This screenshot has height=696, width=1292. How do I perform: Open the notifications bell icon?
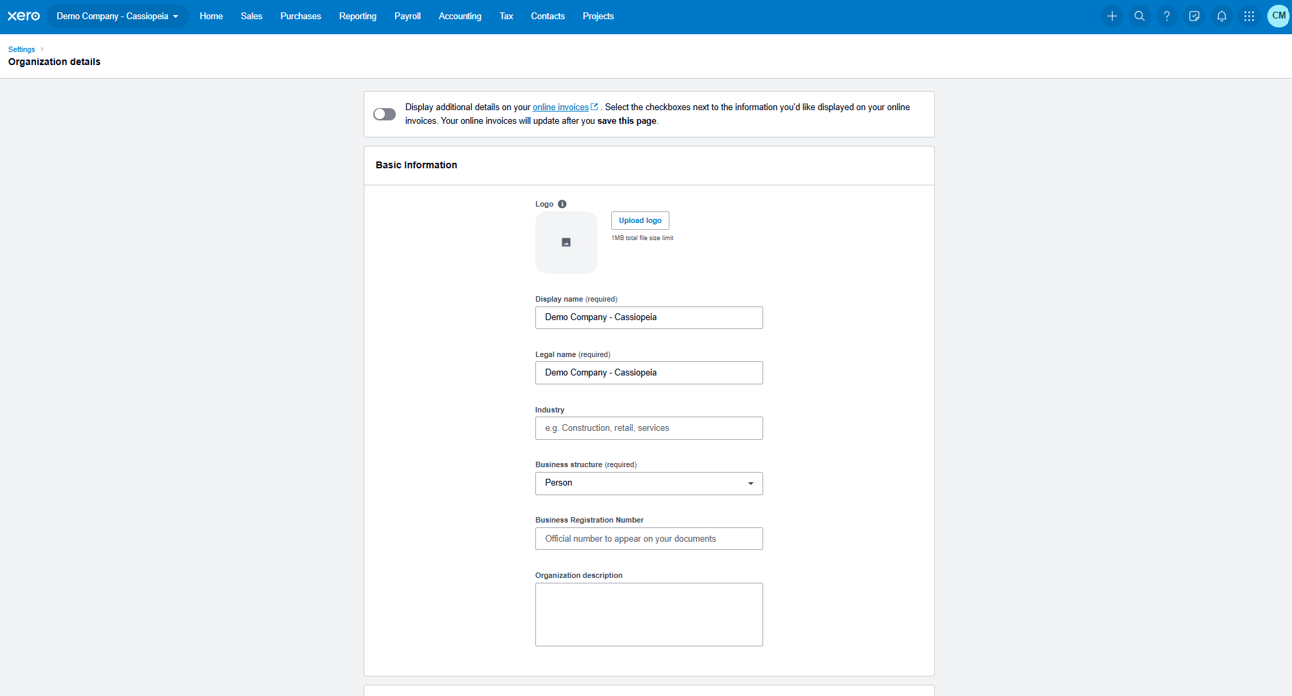pyautogui.click(x=1221, y=16)
